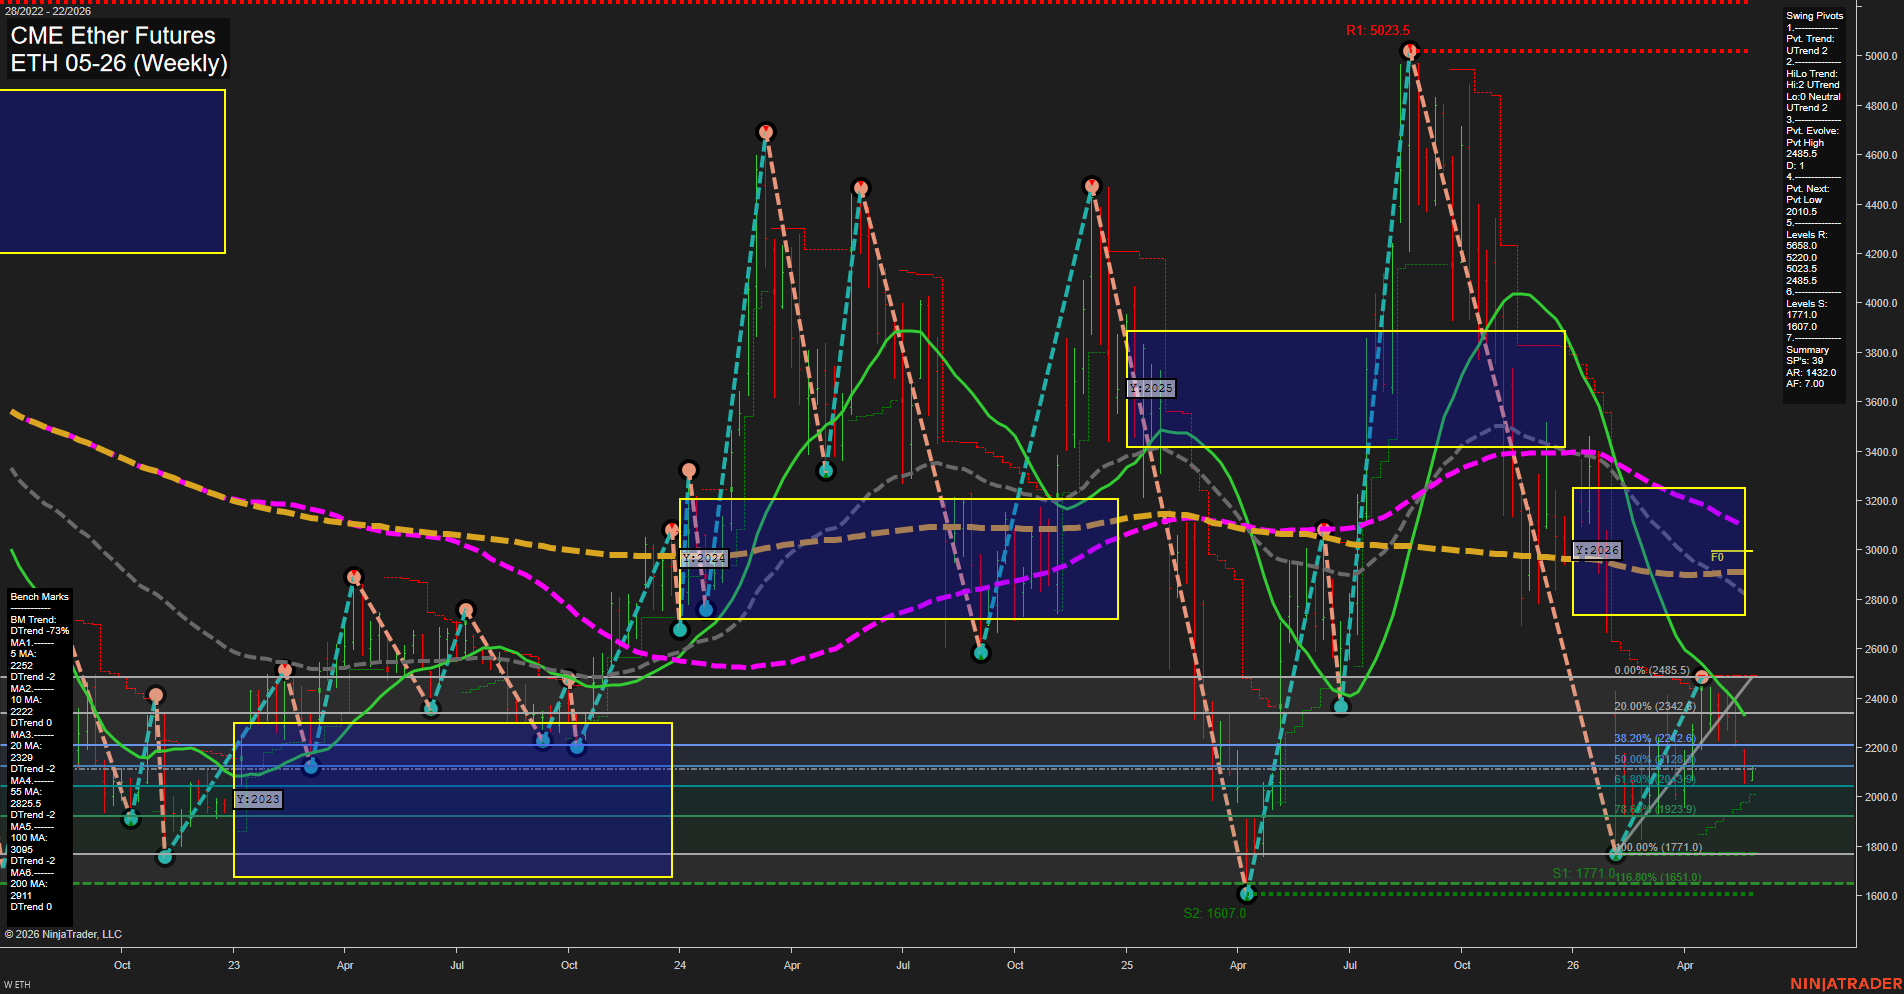The height and width of the screenshot is (994, 1904).
Task: Click the © 2026 NinjaTrader, LLC copyright text
Action: click(x=63, y=934)
